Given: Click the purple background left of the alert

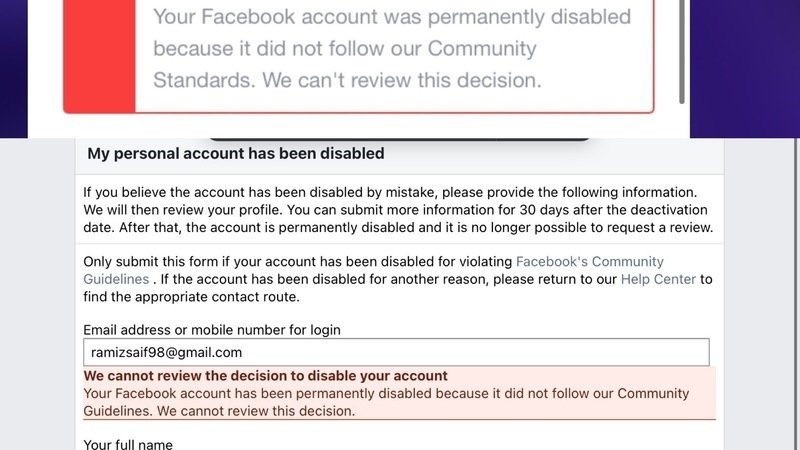Looking at the screenshot, I should [14, 60].
